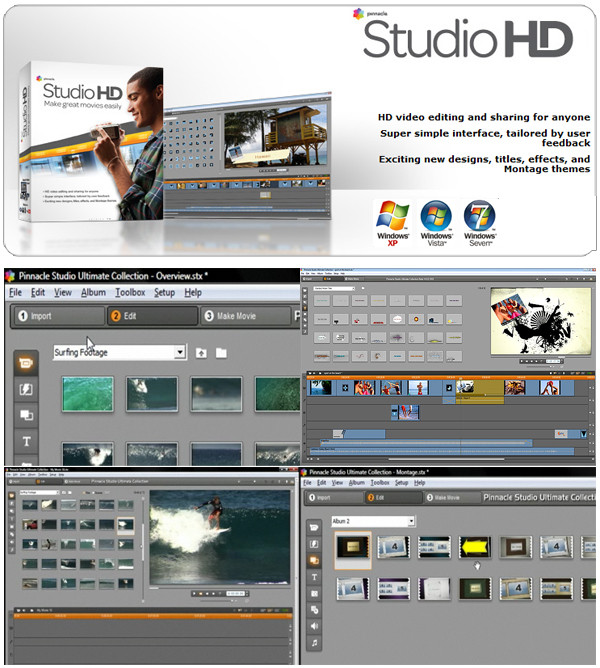Switch to Make Movie tab in Montage.stx
This screenshot has height=668, width=600.
coord(451,497)
